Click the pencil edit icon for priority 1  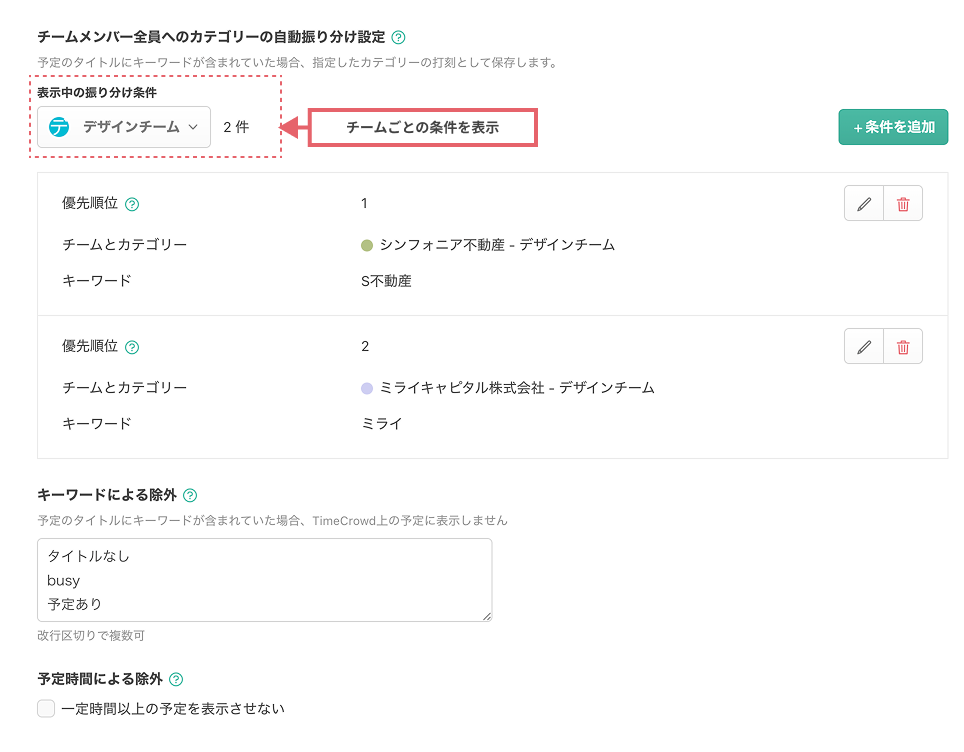click(864, 204)
